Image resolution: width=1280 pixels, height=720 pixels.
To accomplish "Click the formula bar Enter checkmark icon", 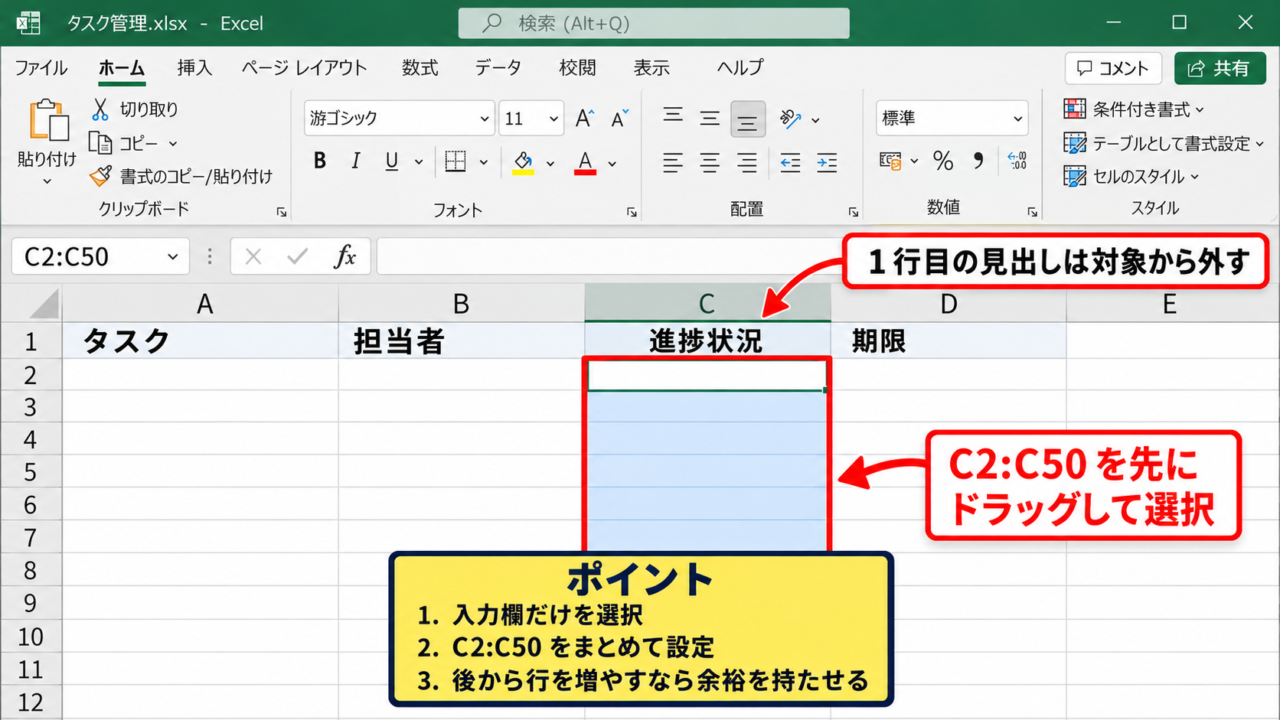I will (x=297, y=257).
